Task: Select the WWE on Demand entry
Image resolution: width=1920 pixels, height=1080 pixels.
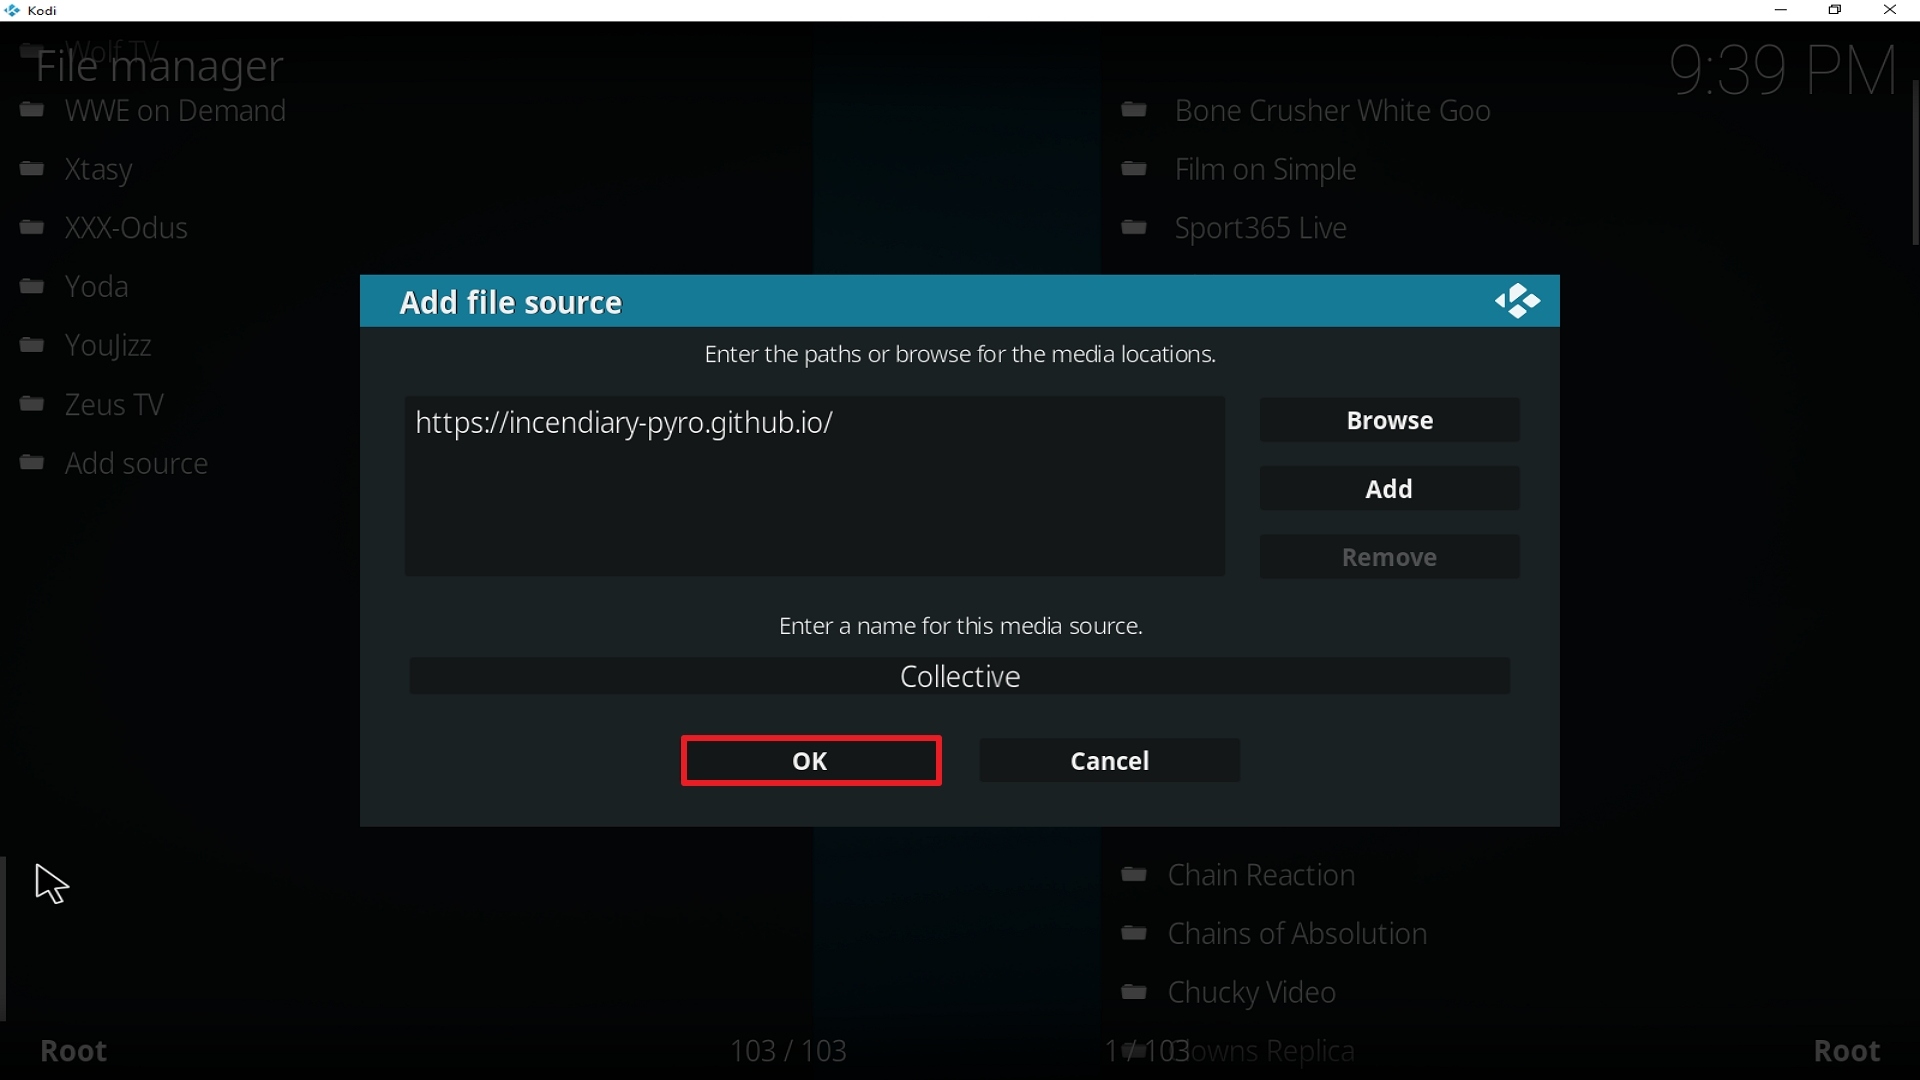Action: click(x=176, y=111)
